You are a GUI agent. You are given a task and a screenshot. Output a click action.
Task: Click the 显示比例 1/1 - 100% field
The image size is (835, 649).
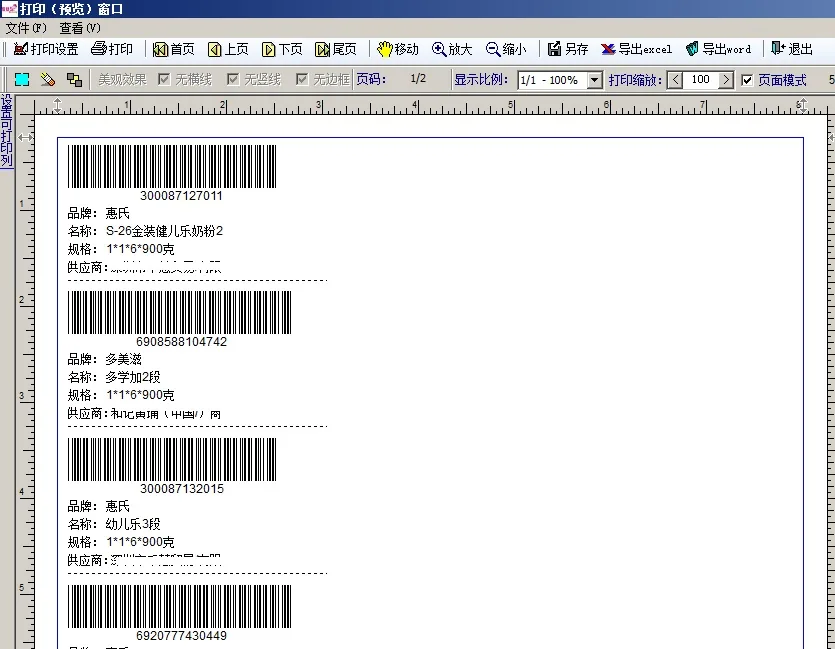552,80
